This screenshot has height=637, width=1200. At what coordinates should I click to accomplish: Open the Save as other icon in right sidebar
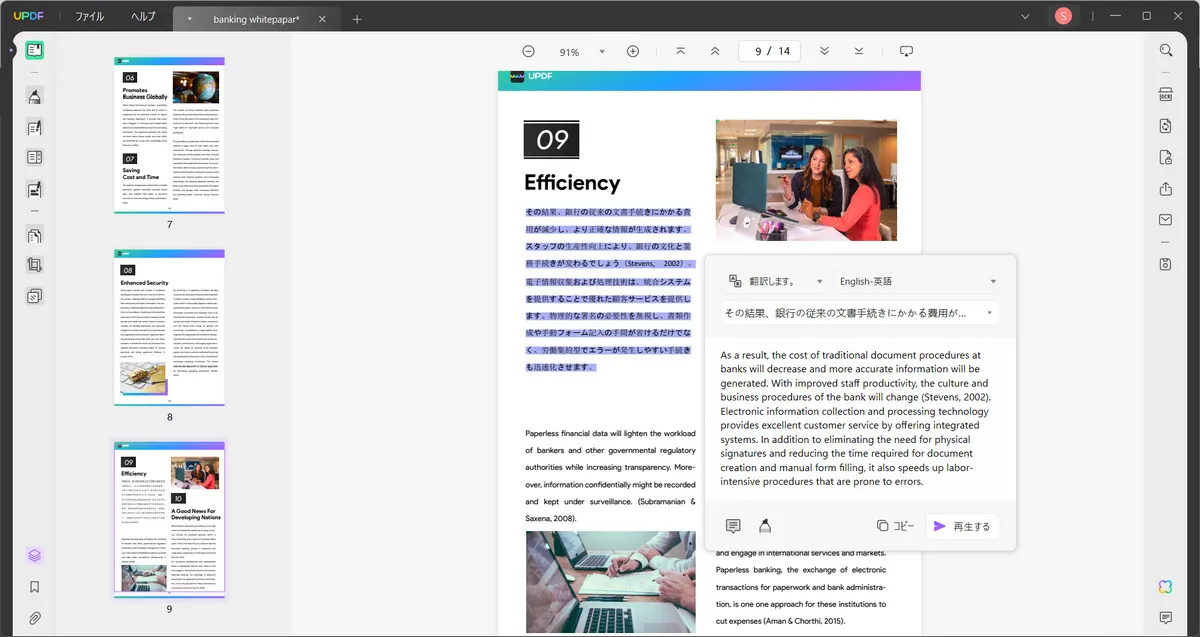click(1166, 264)
